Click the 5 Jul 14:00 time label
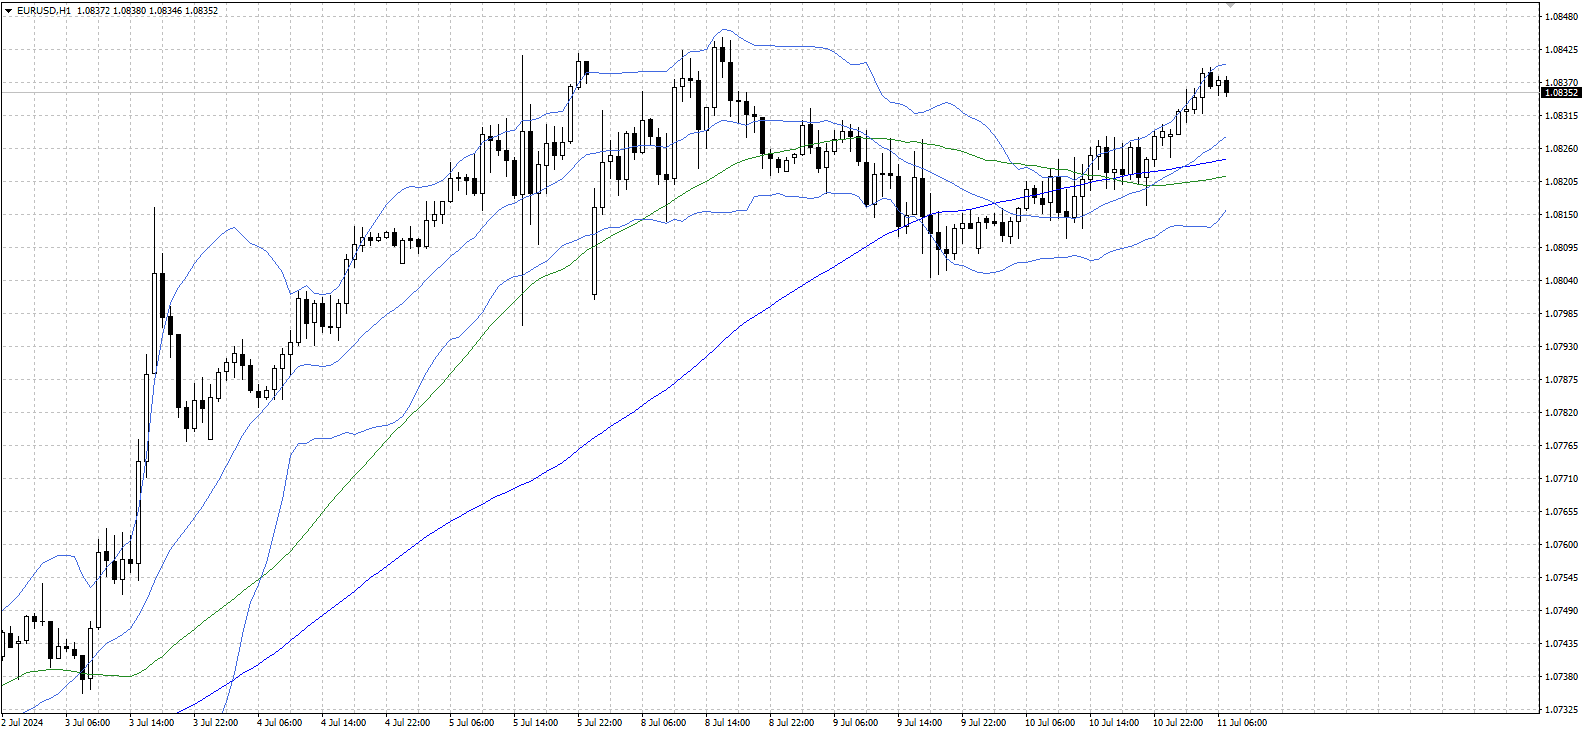 tap(536, 722)
